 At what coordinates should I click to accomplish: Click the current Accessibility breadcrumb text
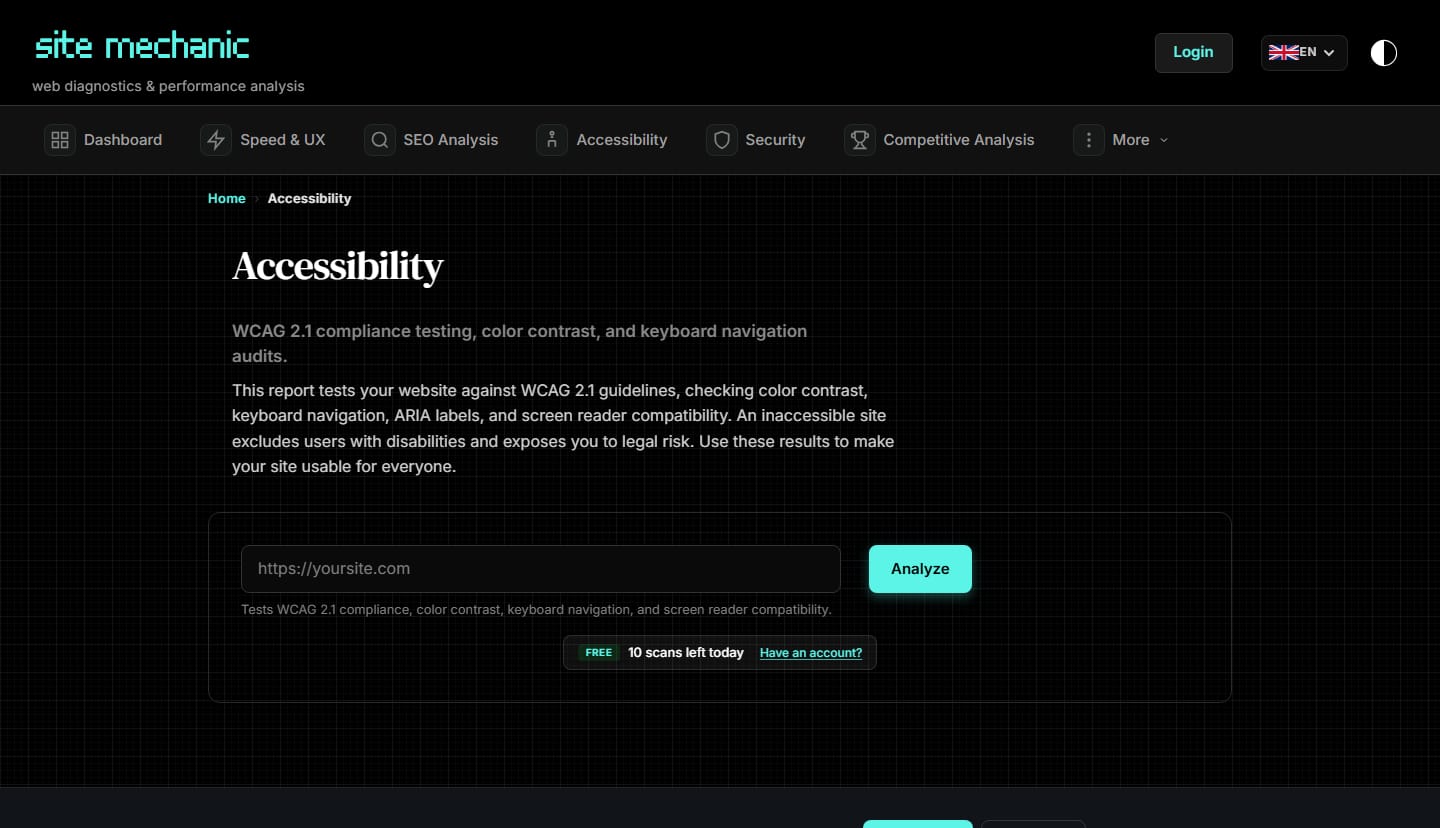click(310, 199)
